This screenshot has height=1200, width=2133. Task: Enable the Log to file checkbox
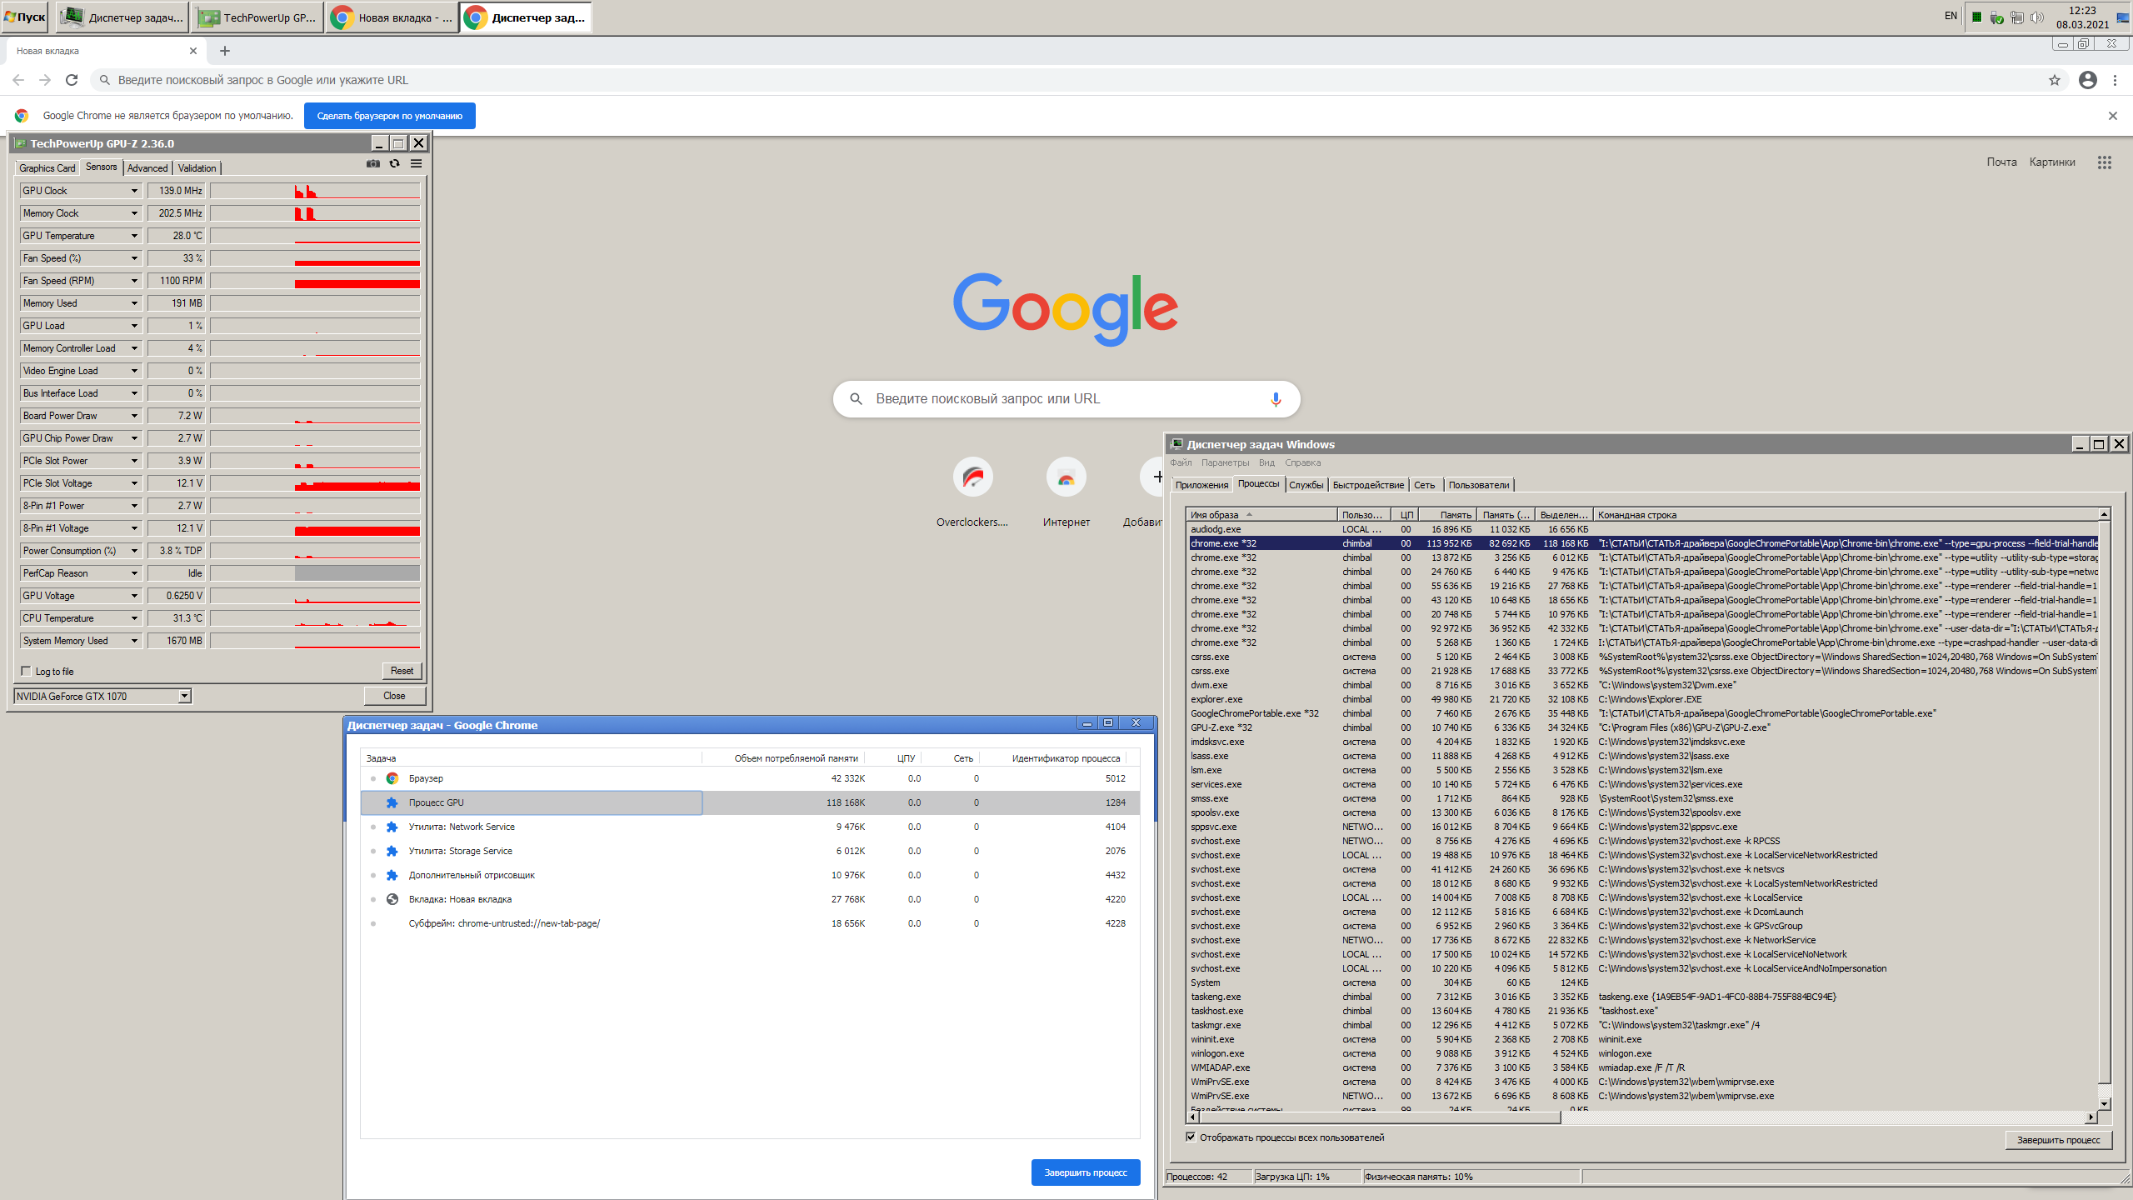point(26,671)
